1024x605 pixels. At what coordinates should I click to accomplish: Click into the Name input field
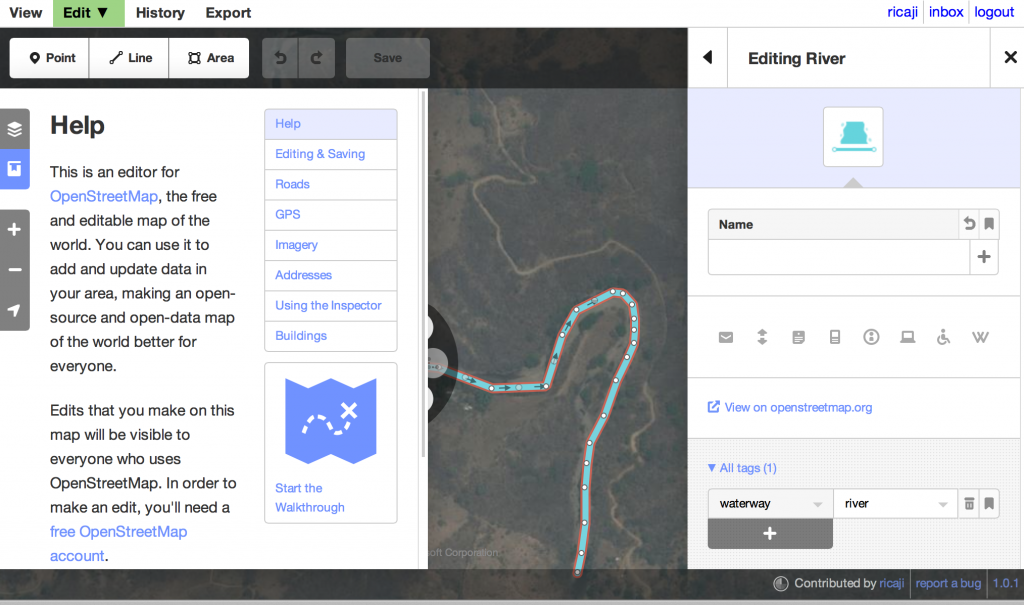pyautogui.click(x=839, y=257)
